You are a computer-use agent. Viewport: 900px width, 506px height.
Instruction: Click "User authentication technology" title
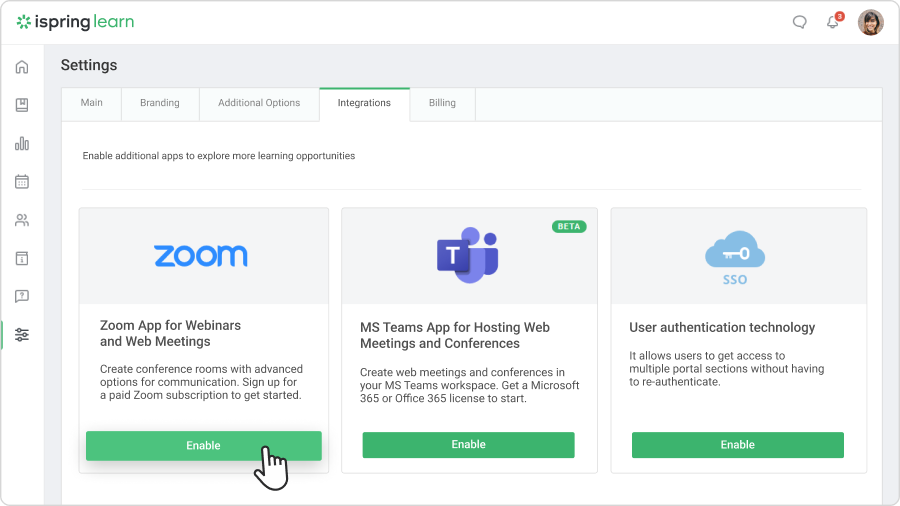coord(722,328)
